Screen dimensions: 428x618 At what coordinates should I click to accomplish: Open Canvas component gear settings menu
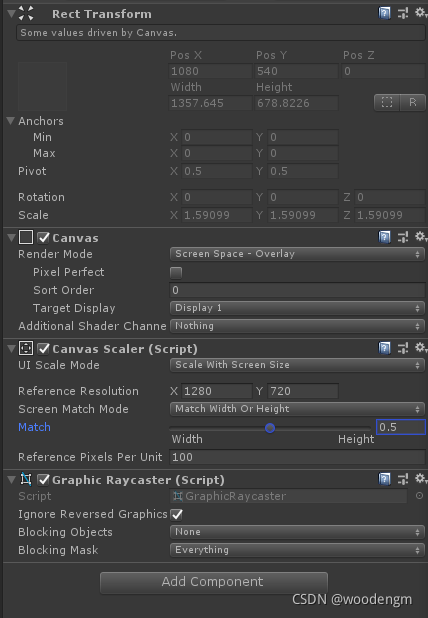(421, 236)
